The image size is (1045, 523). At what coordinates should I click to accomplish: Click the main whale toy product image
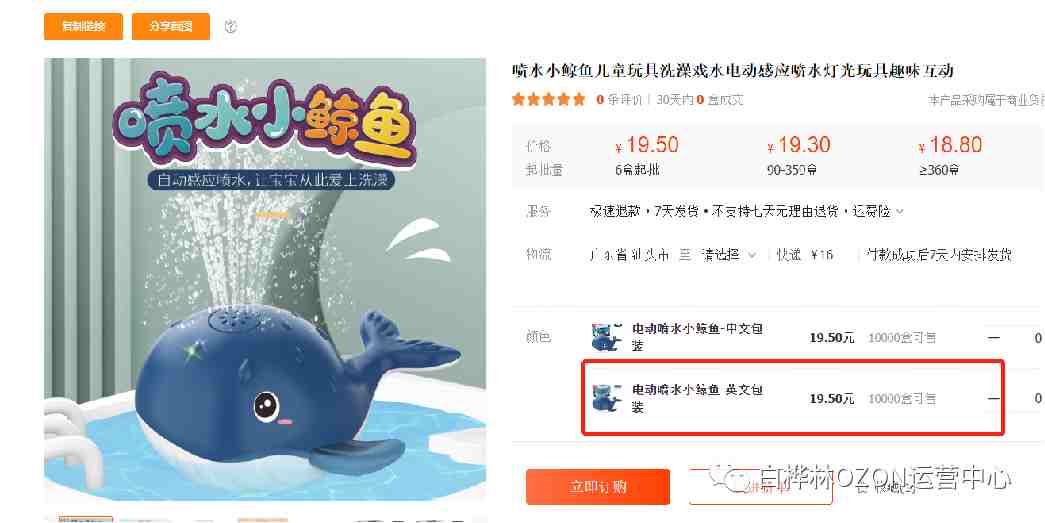[x=265, y=279]
